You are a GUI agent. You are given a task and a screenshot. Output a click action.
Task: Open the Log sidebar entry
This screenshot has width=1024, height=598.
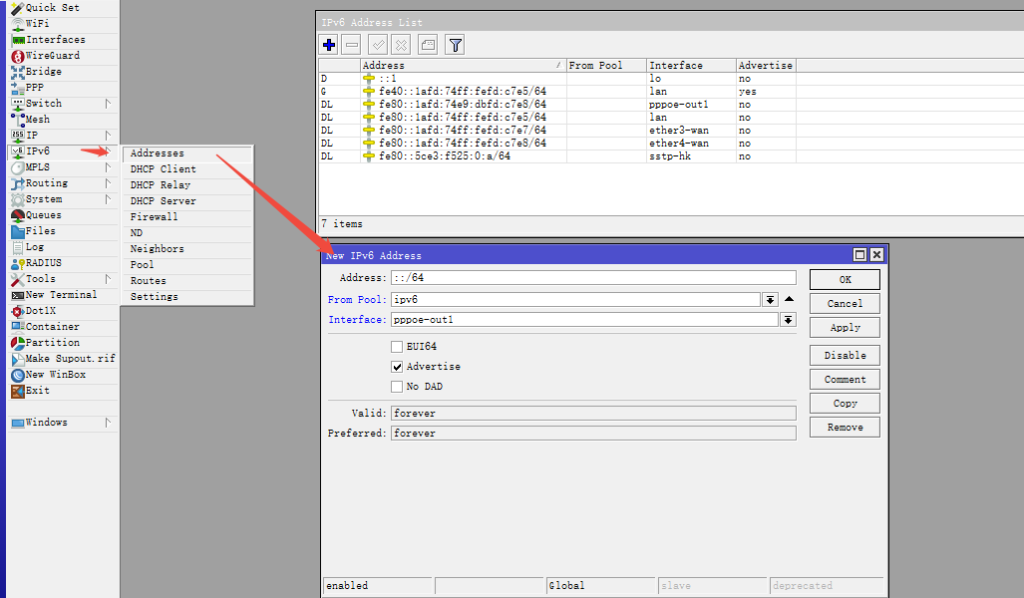35,247
